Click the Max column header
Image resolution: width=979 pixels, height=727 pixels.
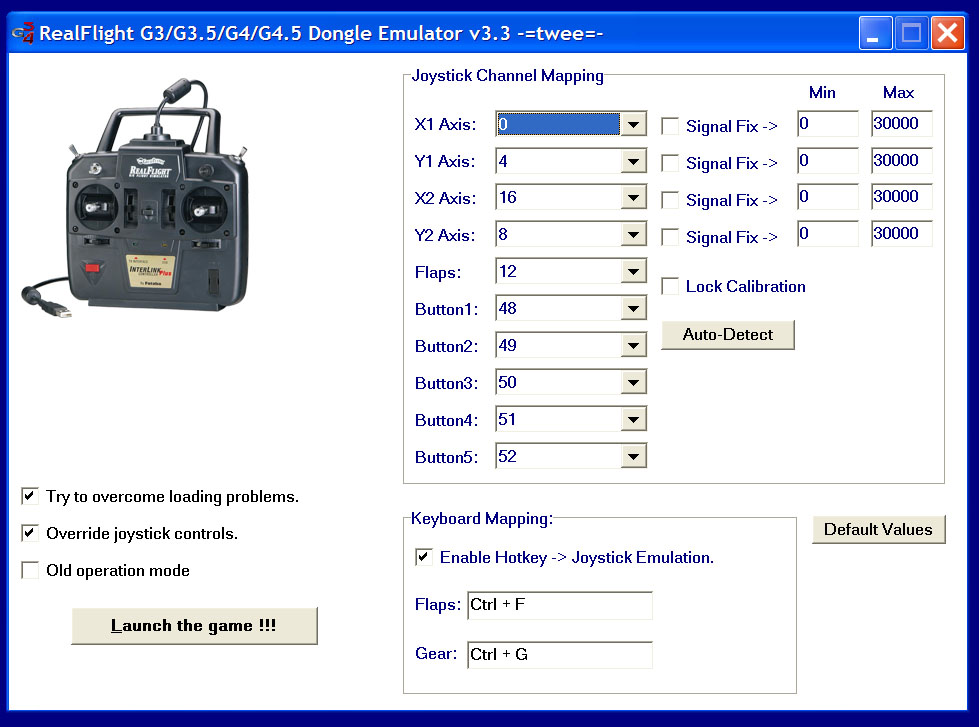click(898, 92)
